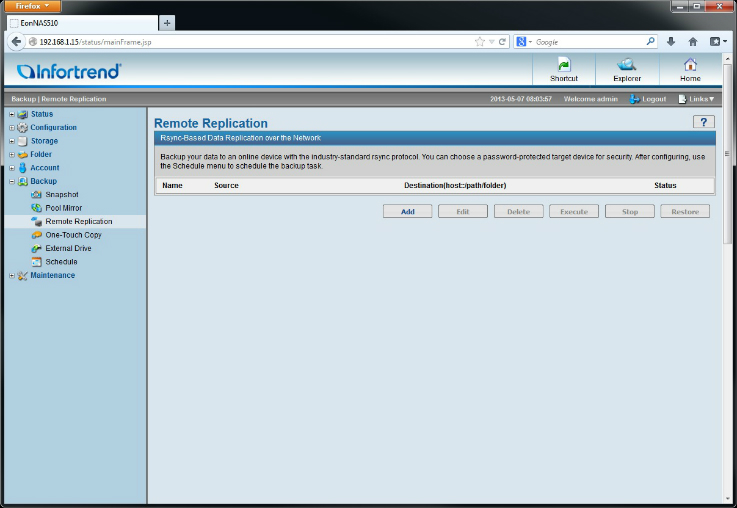Screen dimensions: 737x508
Task: Click the search magnifier icon
Action: [651, 41]
